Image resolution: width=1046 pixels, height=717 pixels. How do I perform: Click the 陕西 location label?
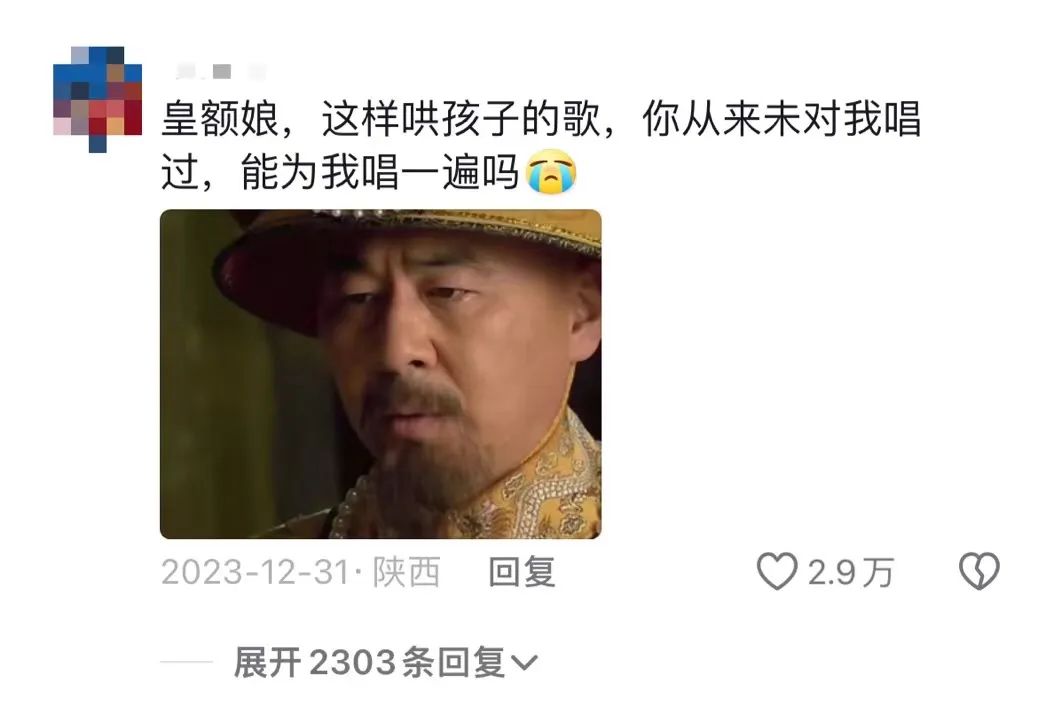406,572
